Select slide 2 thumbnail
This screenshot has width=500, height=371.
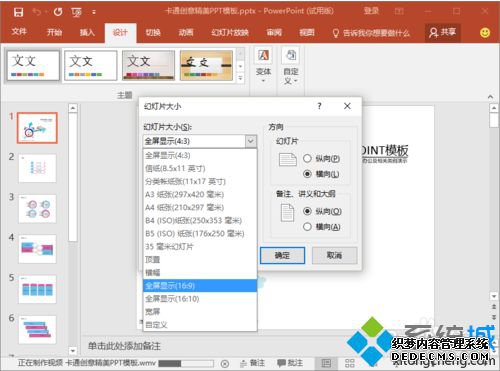click(x=37, y=168)
